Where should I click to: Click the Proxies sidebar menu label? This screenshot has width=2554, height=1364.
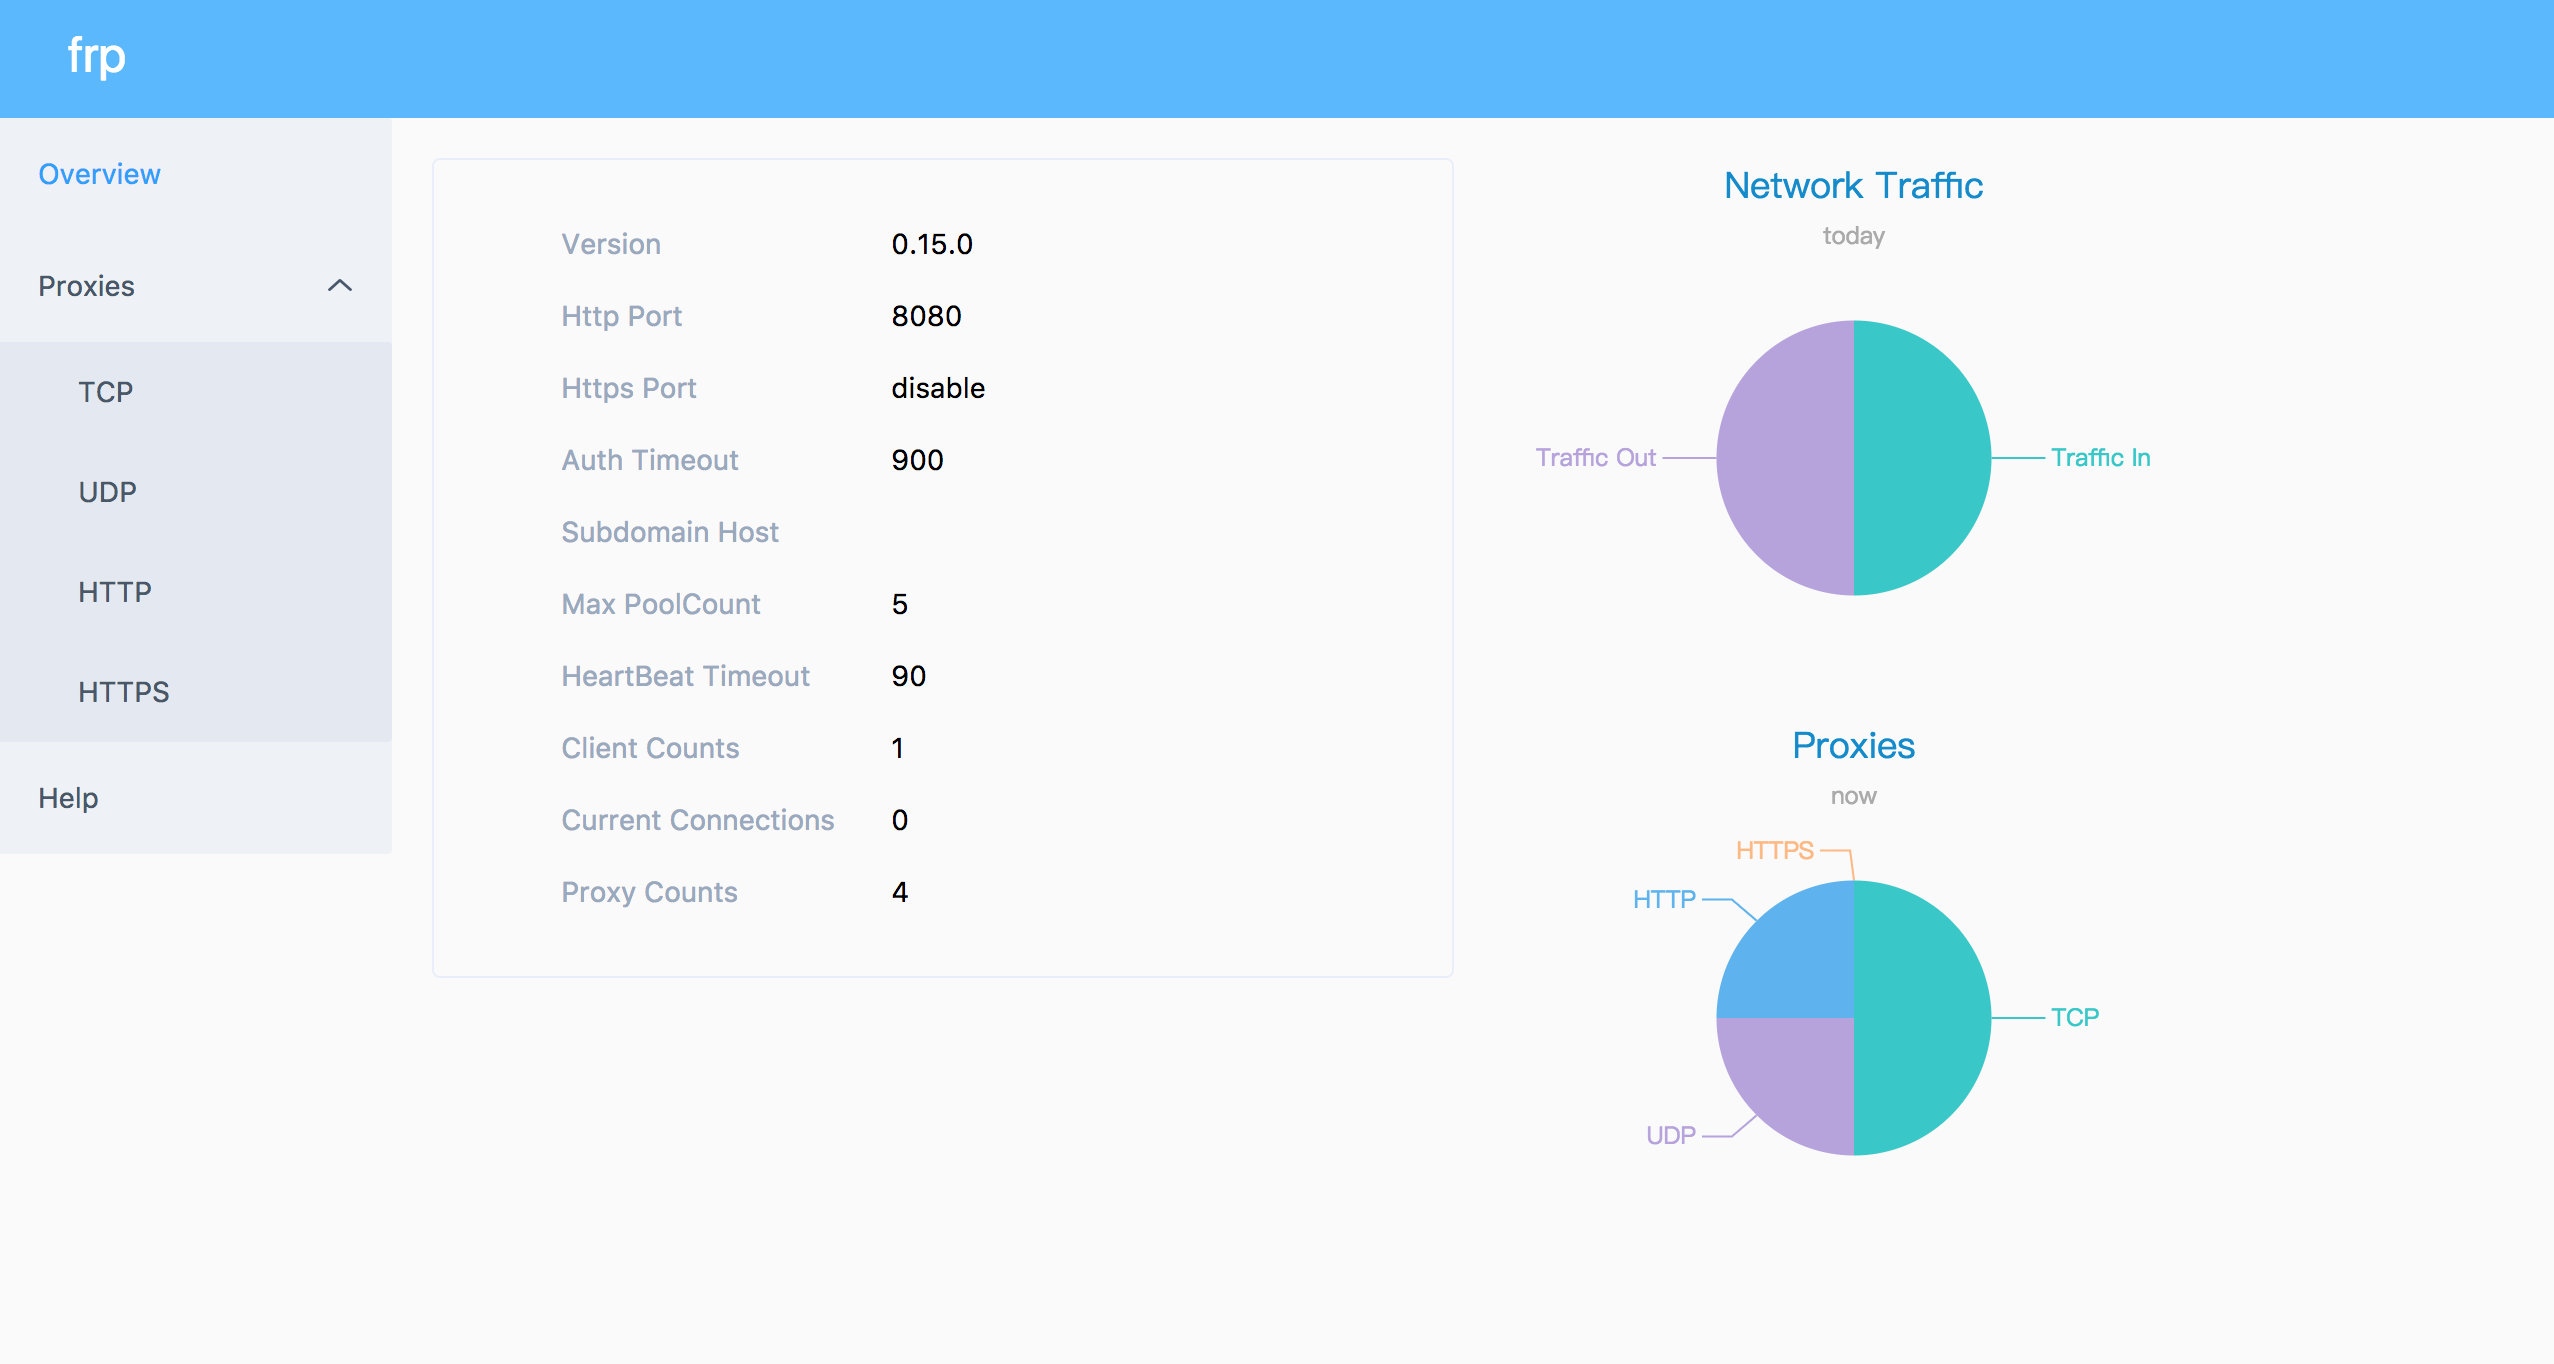(x=86, y=286)
